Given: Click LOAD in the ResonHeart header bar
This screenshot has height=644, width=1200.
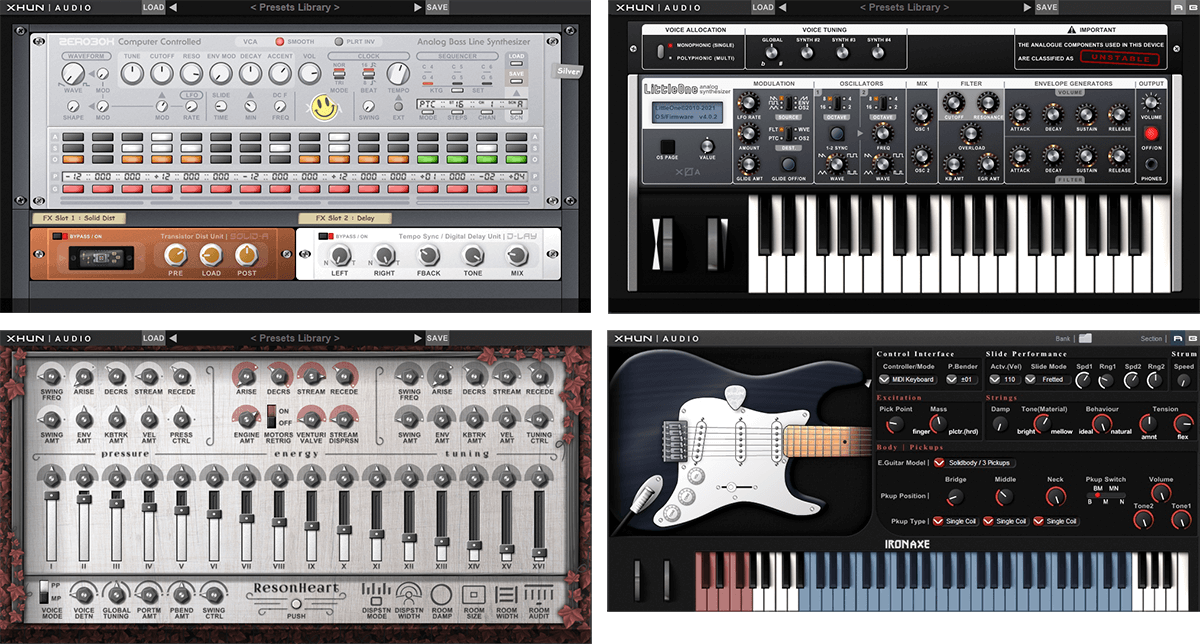Looking at the screenshot, I should pyautogui.click(x=153, y=338).
